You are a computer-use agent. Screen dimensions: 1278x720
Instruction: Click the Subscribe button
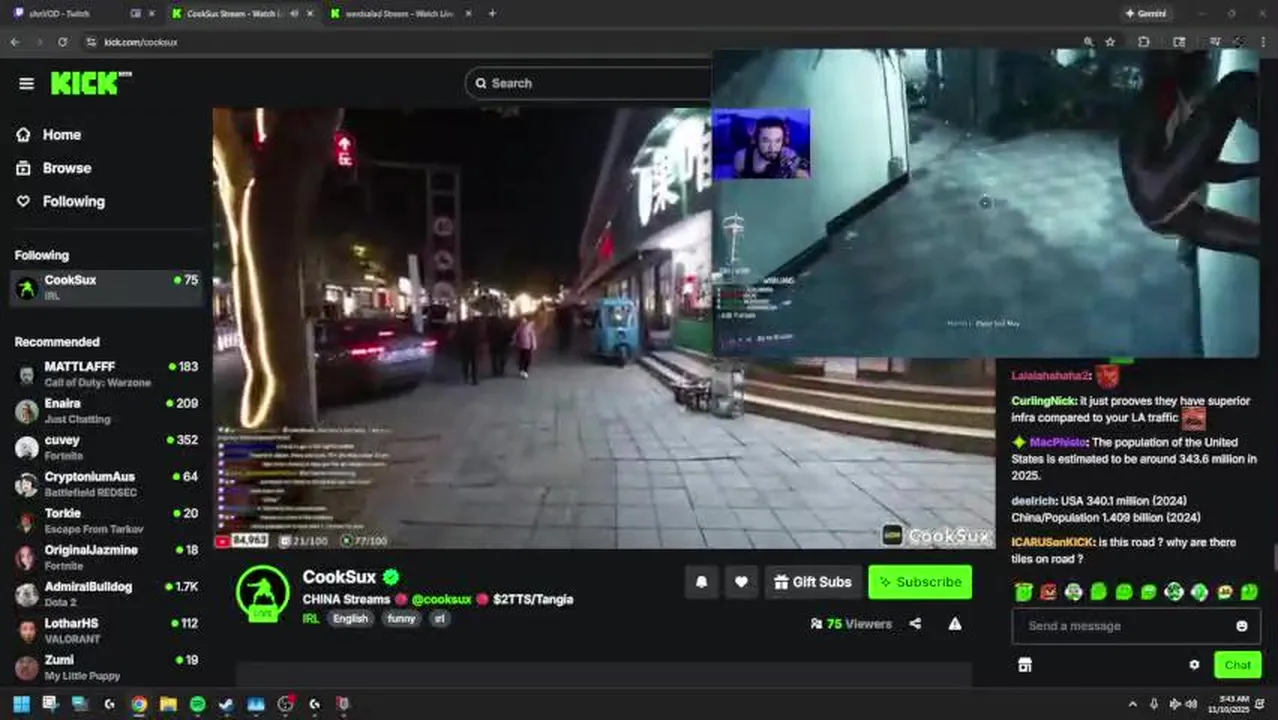(920, 582)
